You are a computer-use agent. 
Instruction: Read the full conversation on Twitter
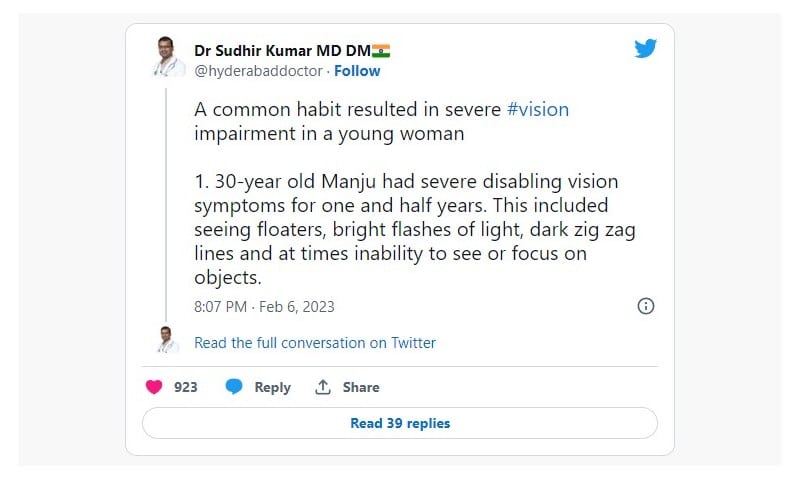[315, 342]
